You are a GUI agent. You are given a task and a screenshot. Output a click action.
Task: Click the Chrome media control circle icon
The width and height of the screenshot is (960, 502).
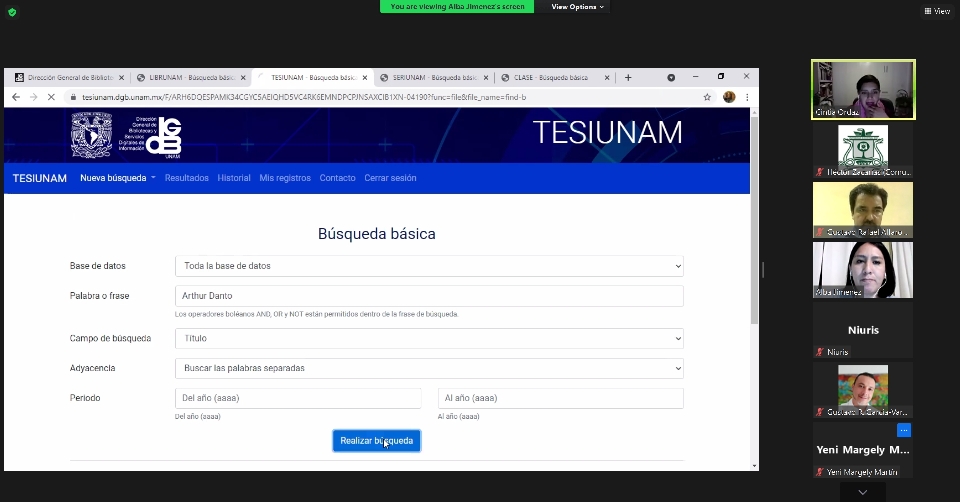coord(671,77)
